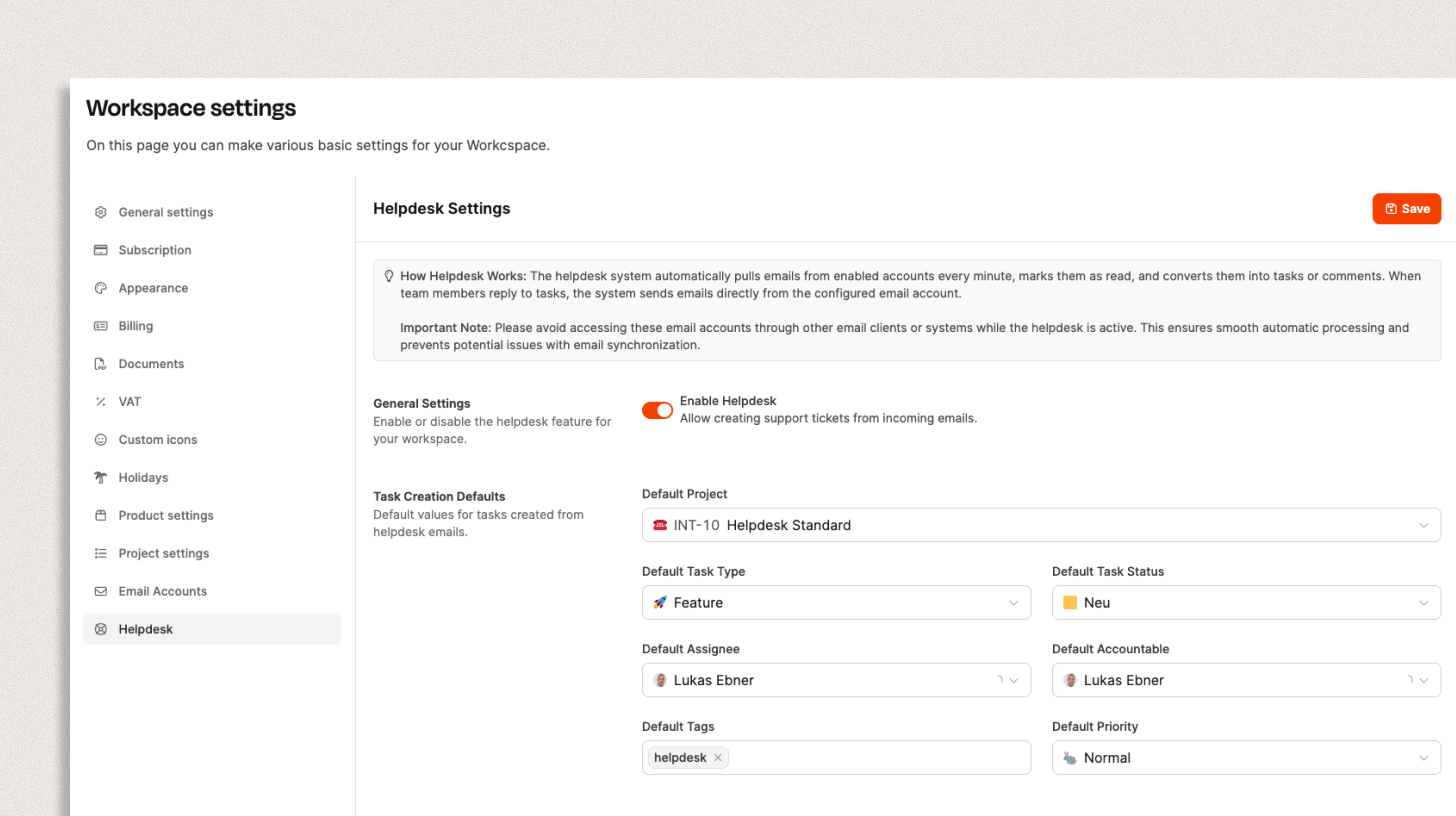Remove the helpdesk tag with the x
The width and height of the screenshot is (1456, 816).
[x=718, y=758]
